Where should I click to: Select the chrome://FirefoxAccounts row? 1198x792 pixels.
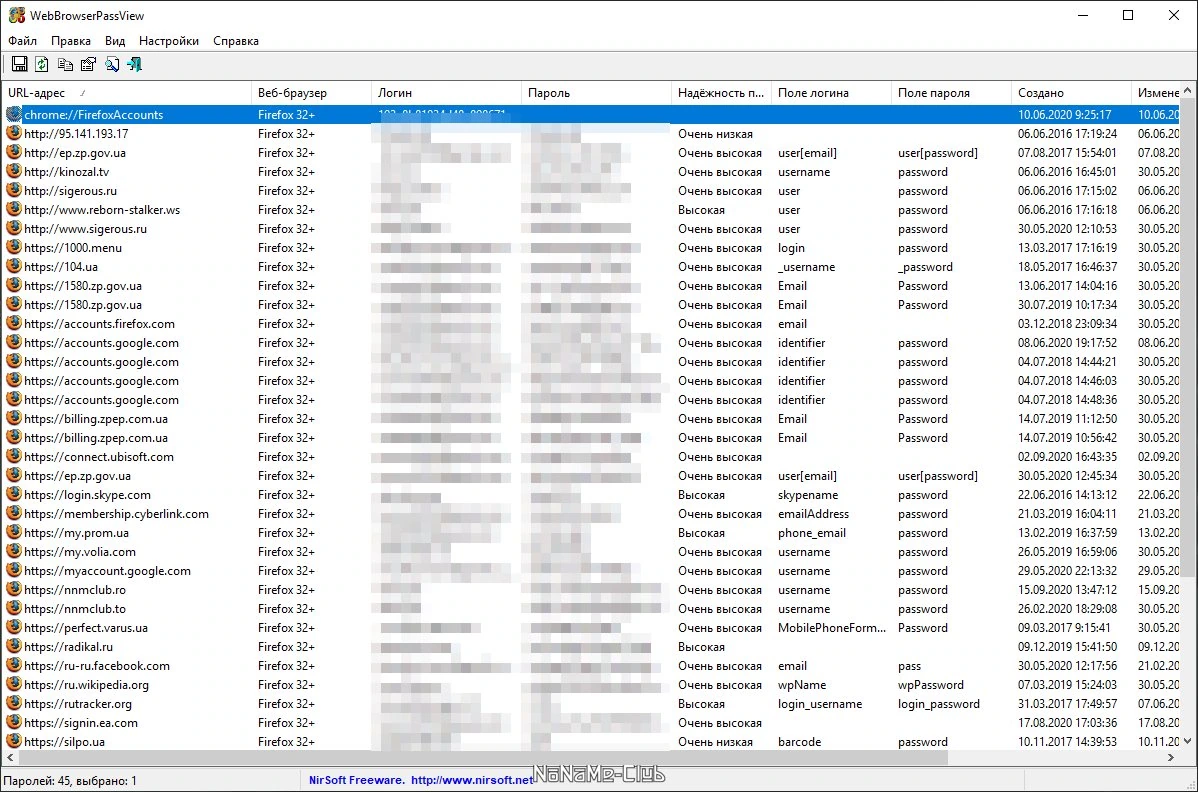coord(591,115)
